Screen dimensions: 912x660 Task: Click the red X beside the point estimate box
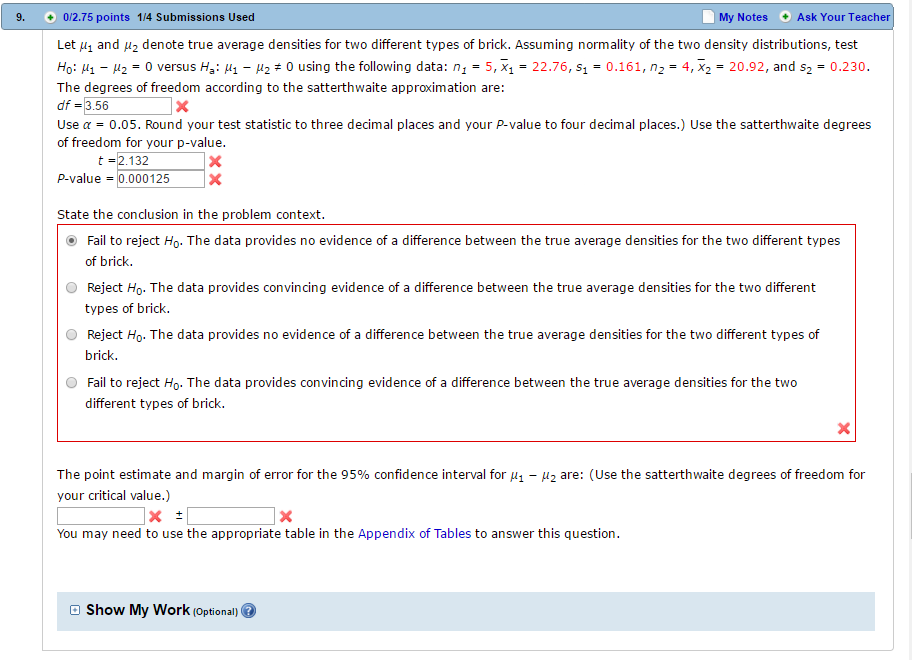pyautogui.click(x=156, y=516)
